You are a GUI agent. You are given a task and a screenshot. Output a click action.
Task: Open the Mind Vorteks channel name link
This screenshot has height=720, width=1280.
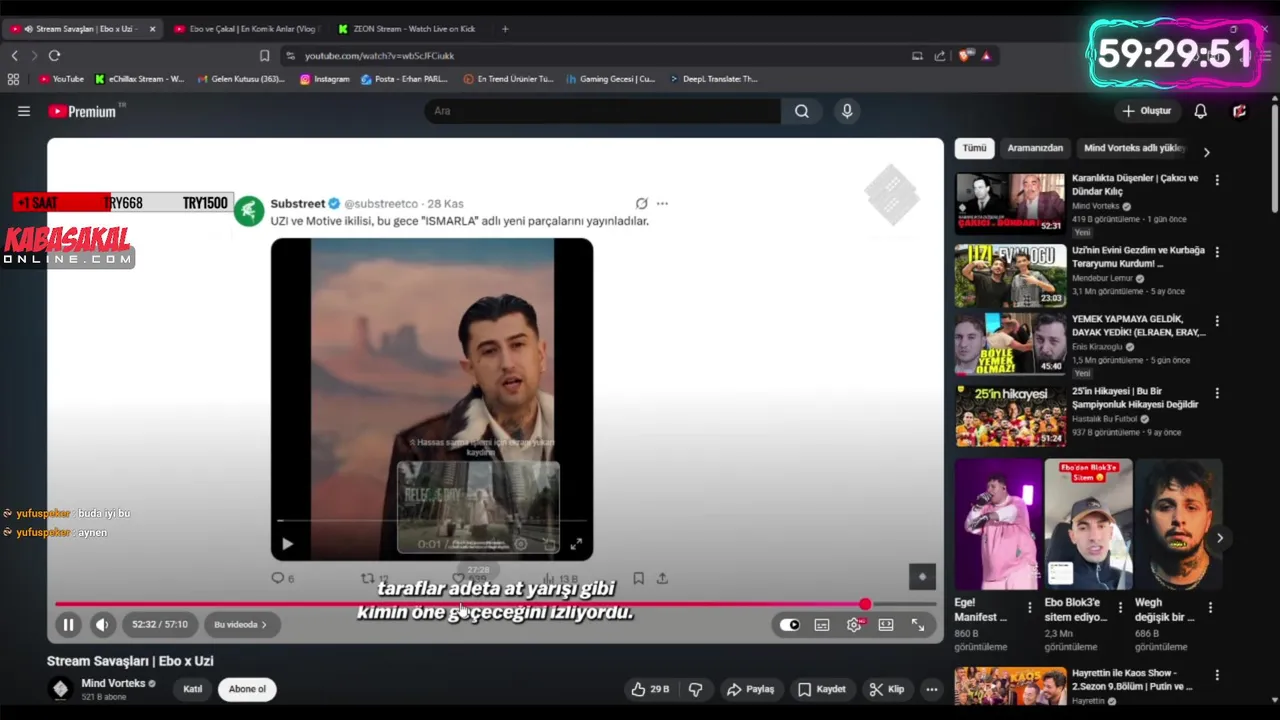coord(113,683)
